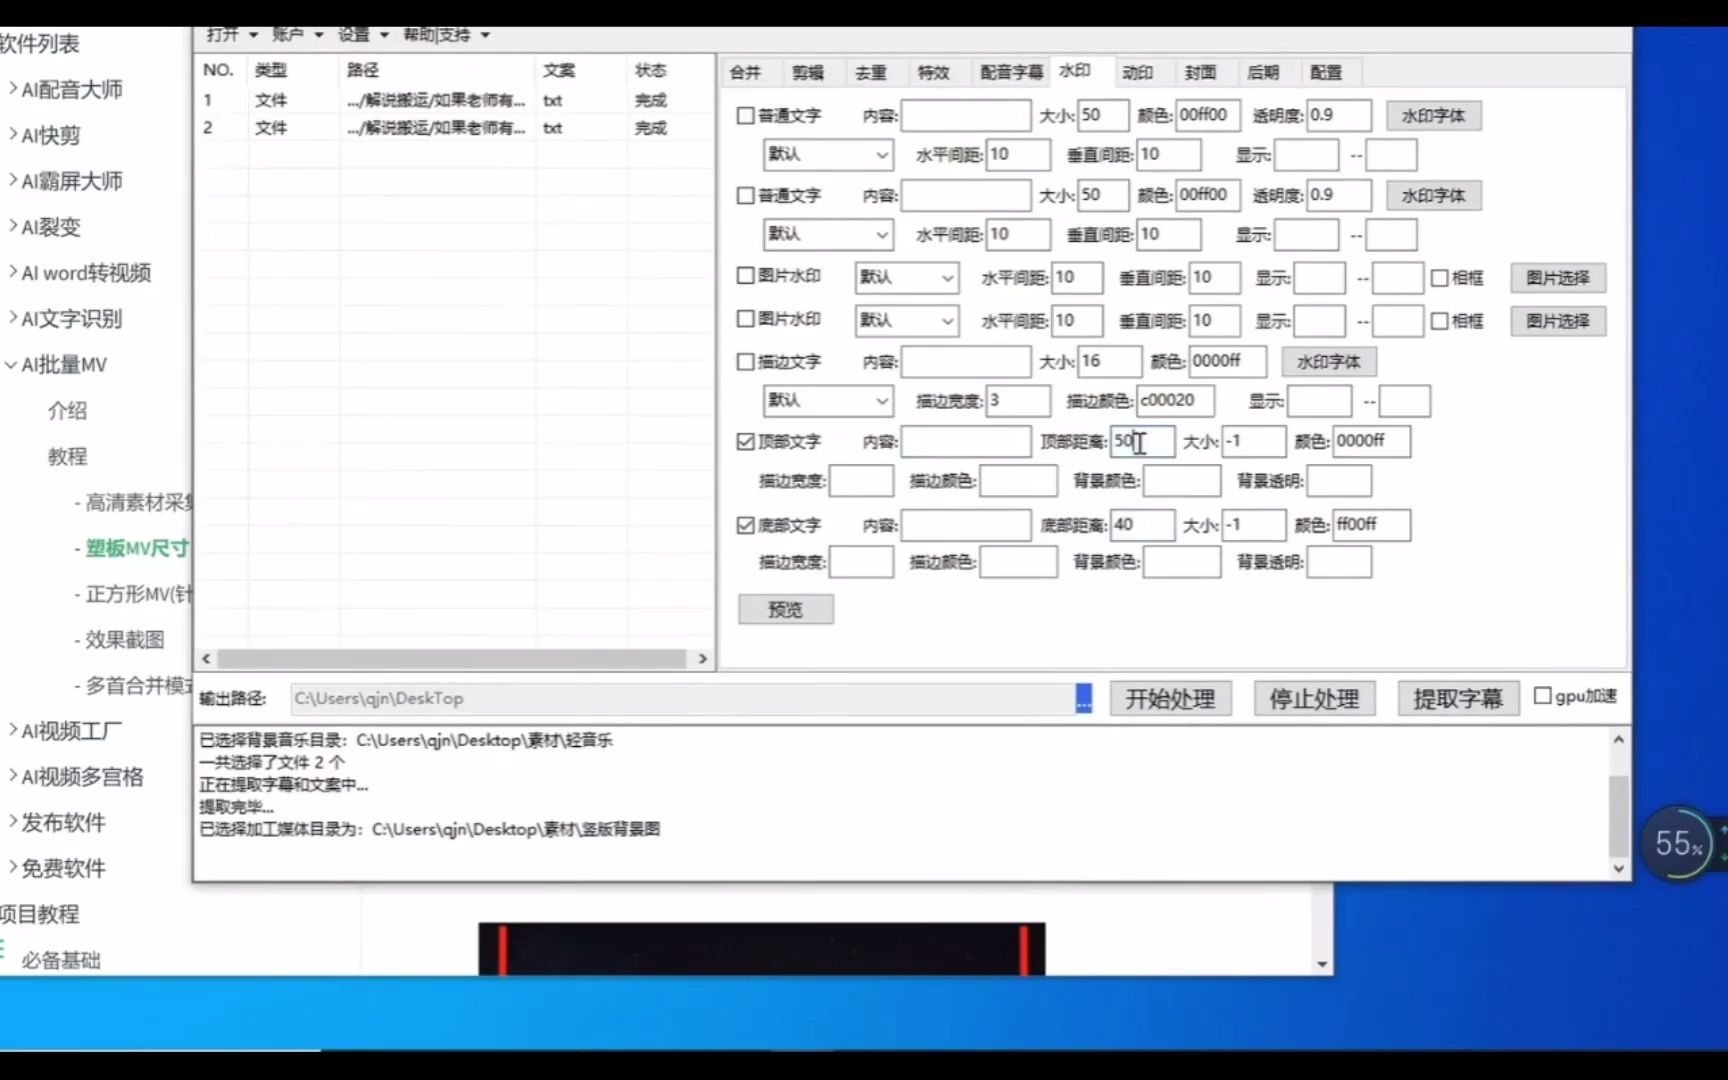This screenshot has width=1728, height=1080.
Task: Uncheck the 顶部文字 checkbox
Action: [746, 442]
